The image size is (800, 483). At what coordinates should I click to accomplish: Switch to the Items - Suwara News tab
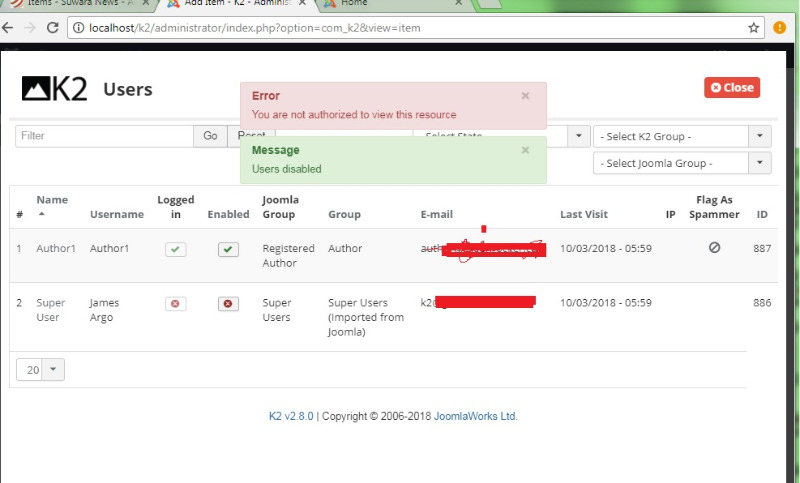coord(79,3)
